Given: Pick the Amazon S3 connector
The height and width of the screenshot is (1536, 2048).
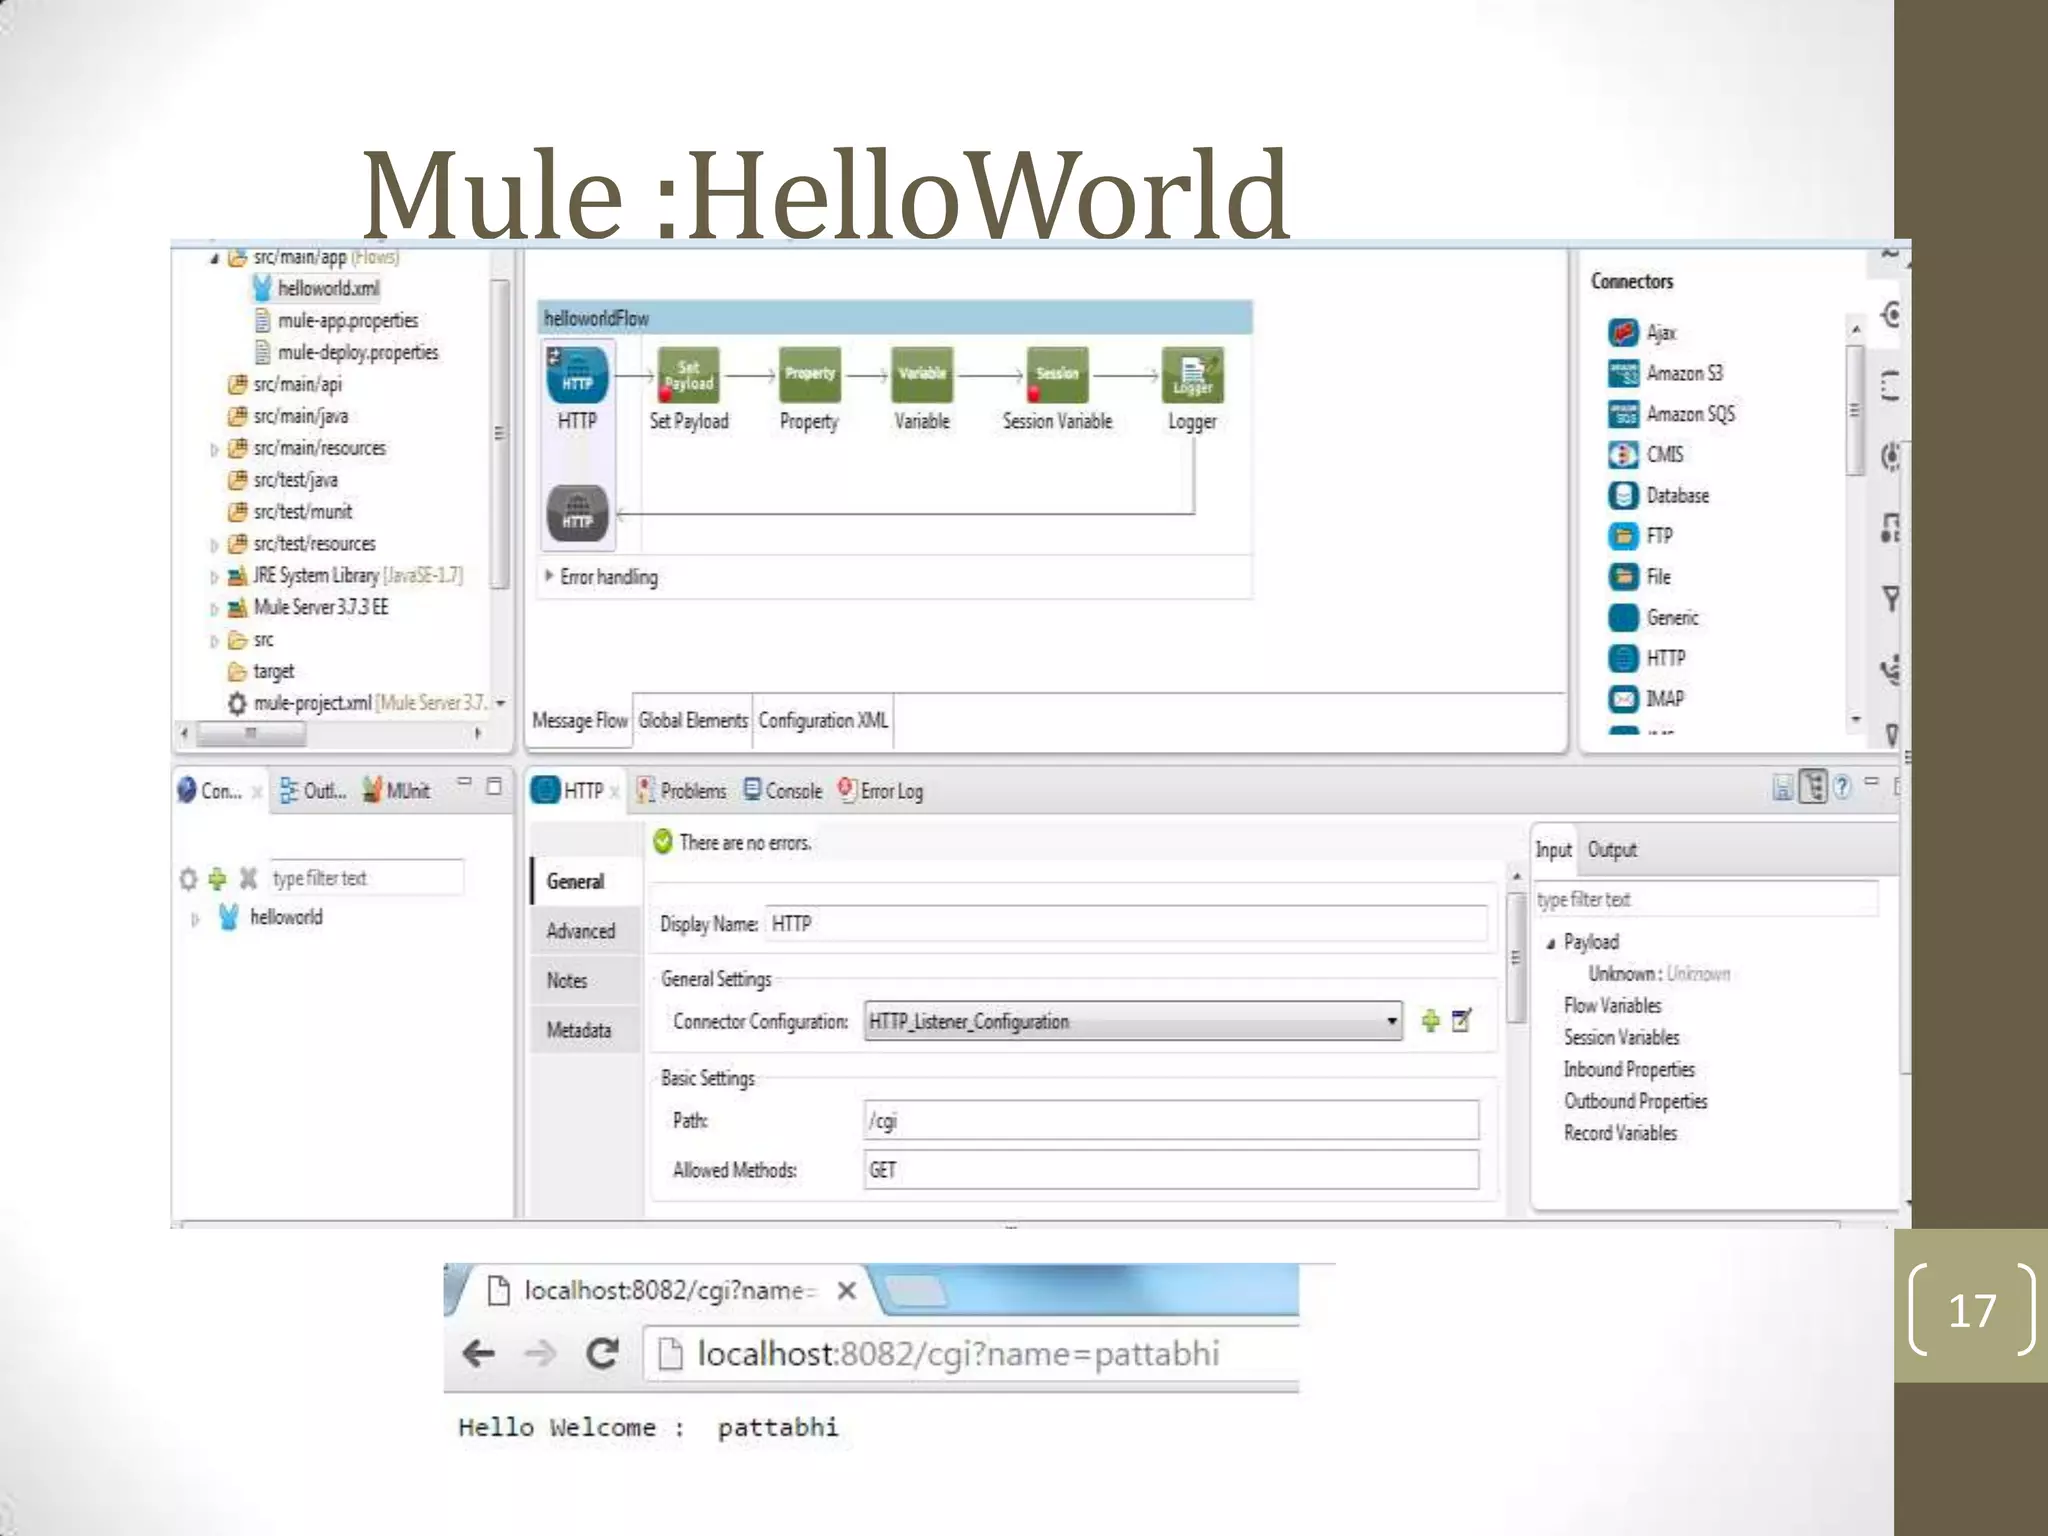Looking at the screenshot, I should click(1666, 373).
